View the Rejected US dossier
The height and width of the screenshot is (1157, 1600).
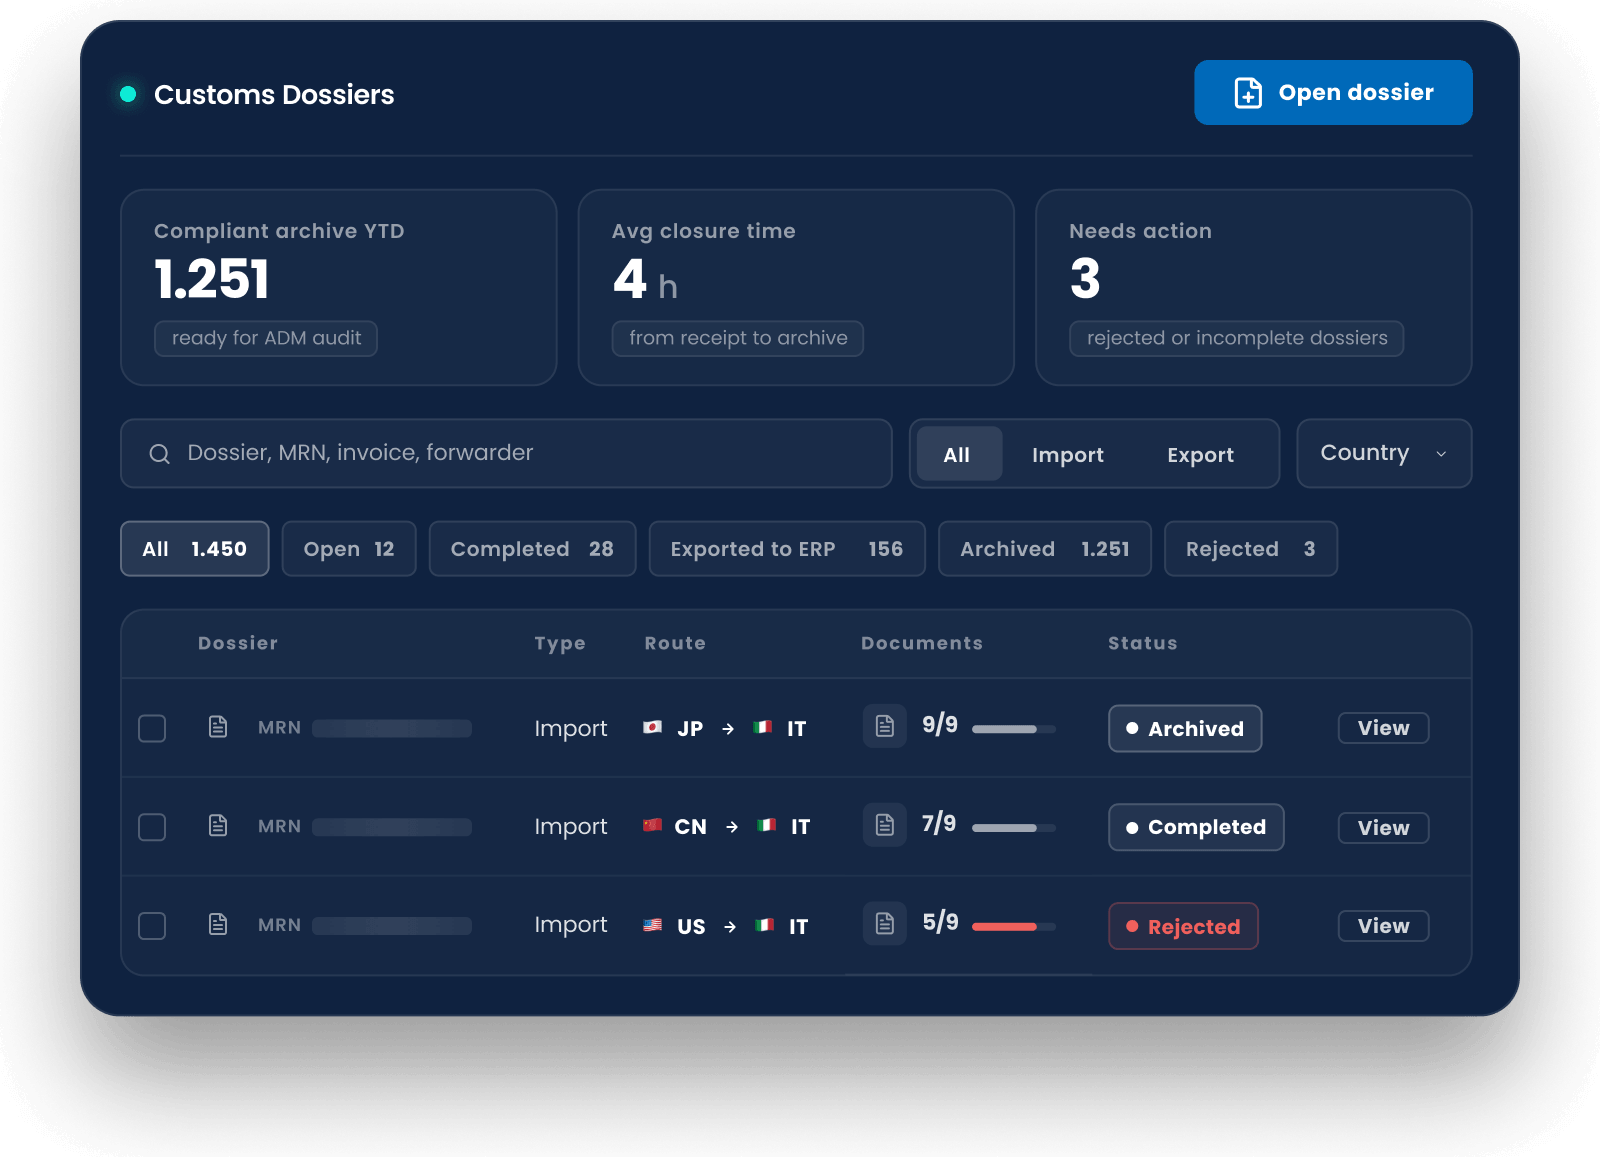(1383, 926)
